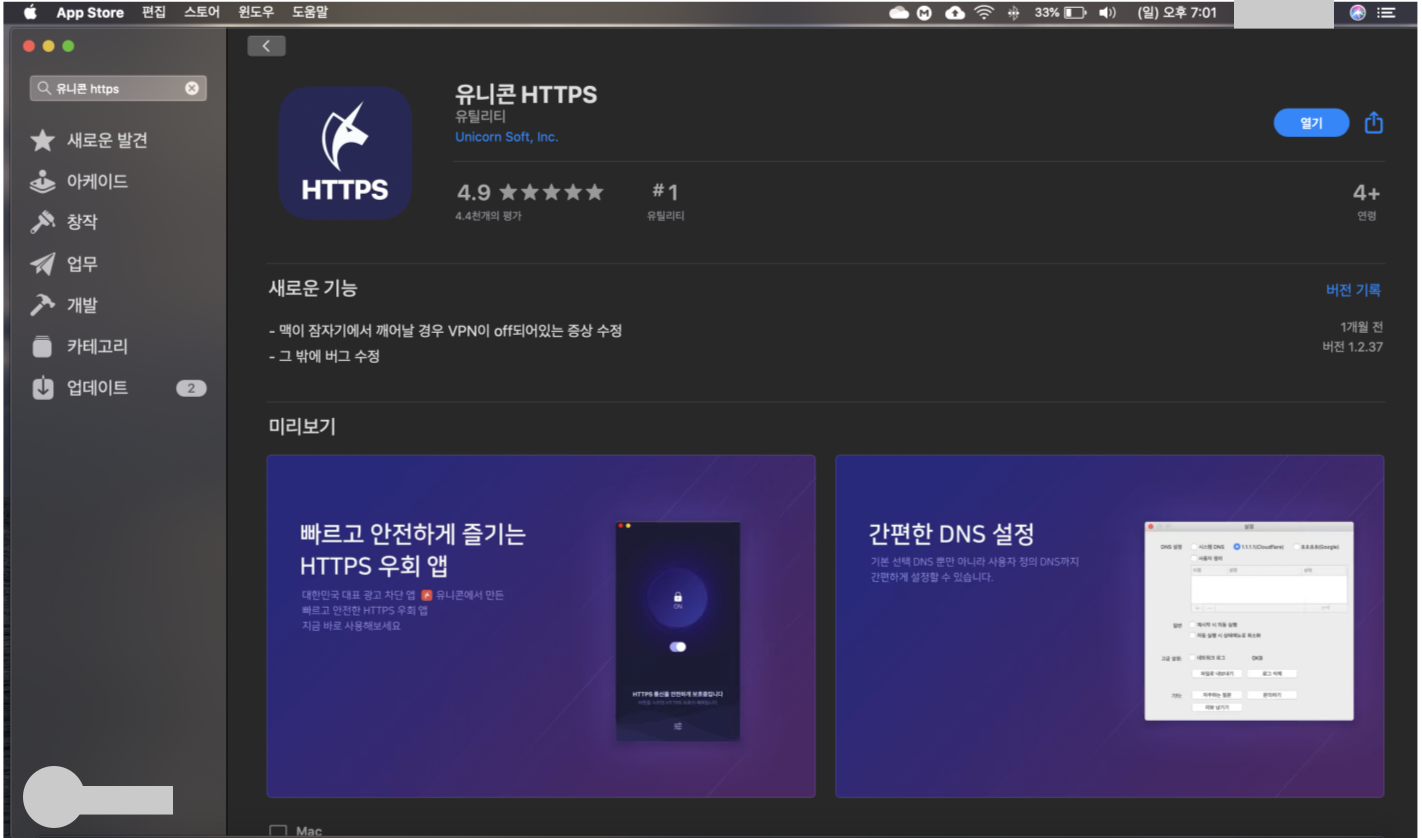Clear the search field with the x icon

tap(192, 88)
